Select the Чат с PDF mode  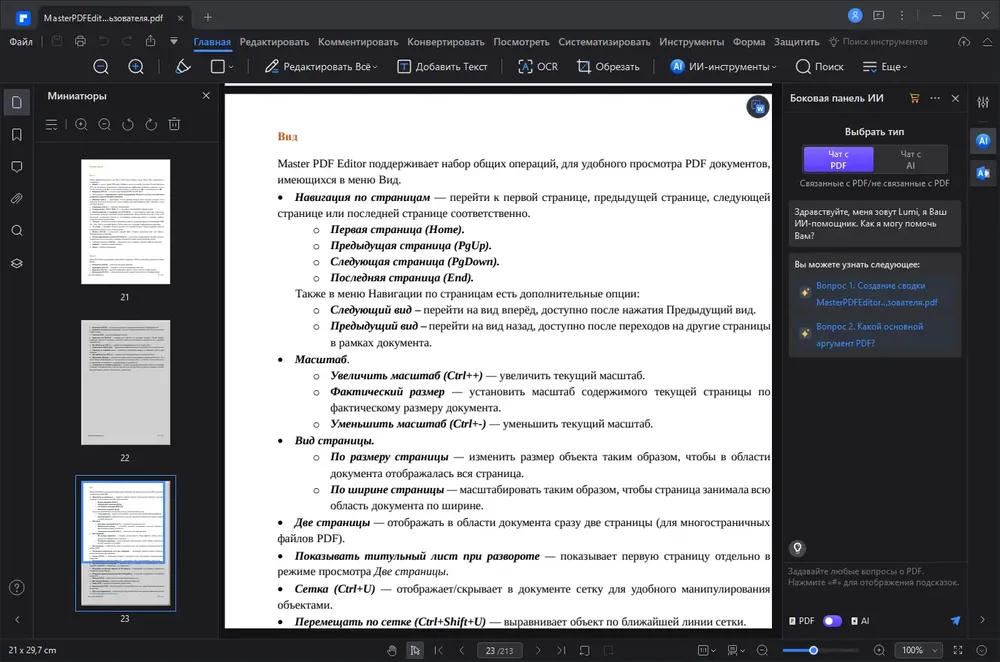[838, 159]
